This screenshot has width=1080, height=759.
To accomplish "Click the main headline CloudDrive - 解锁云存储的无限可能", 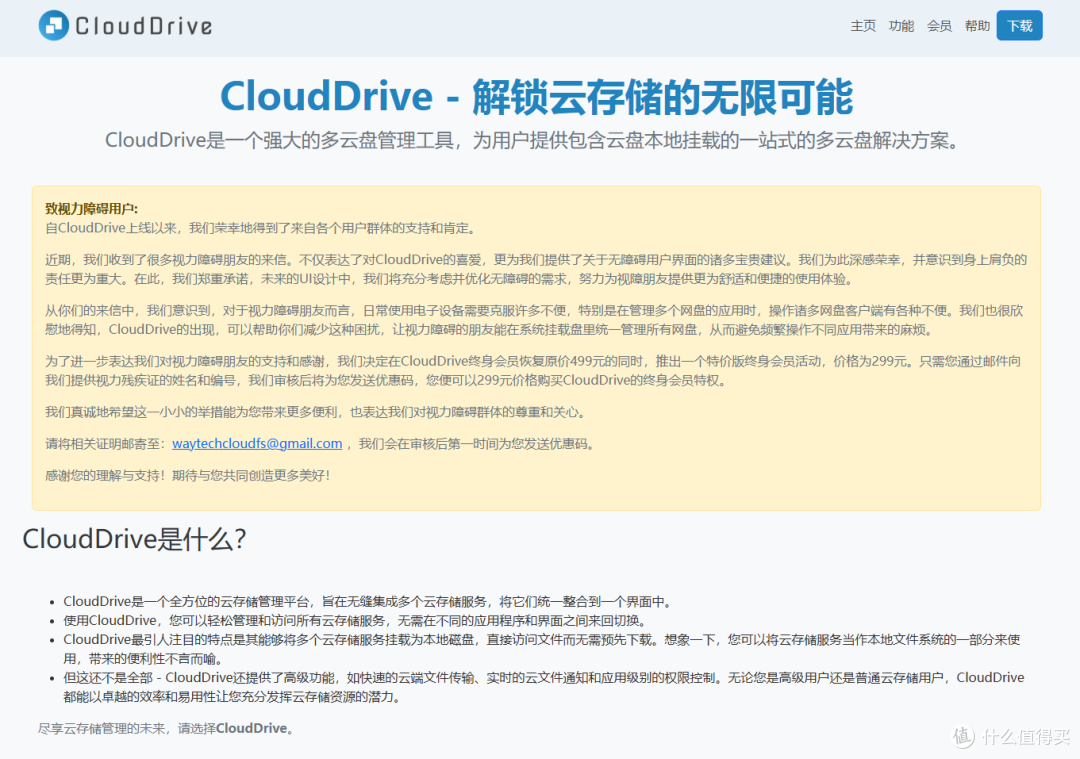I will pyautogui.click(x=537, y=96).
